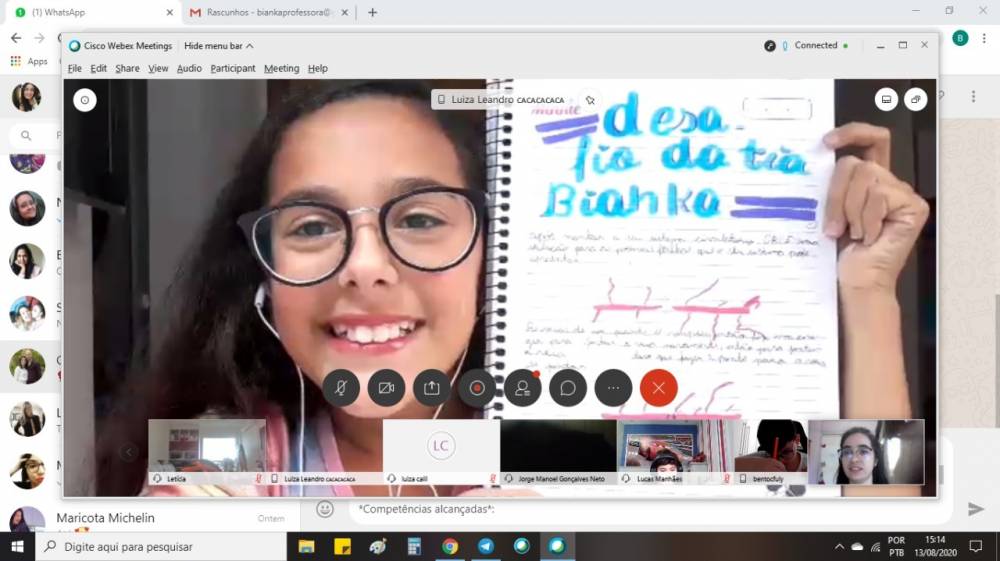Screen dimensions: 1000x561
Task: Switch video layout view icon
Action: tap(886, 99)
